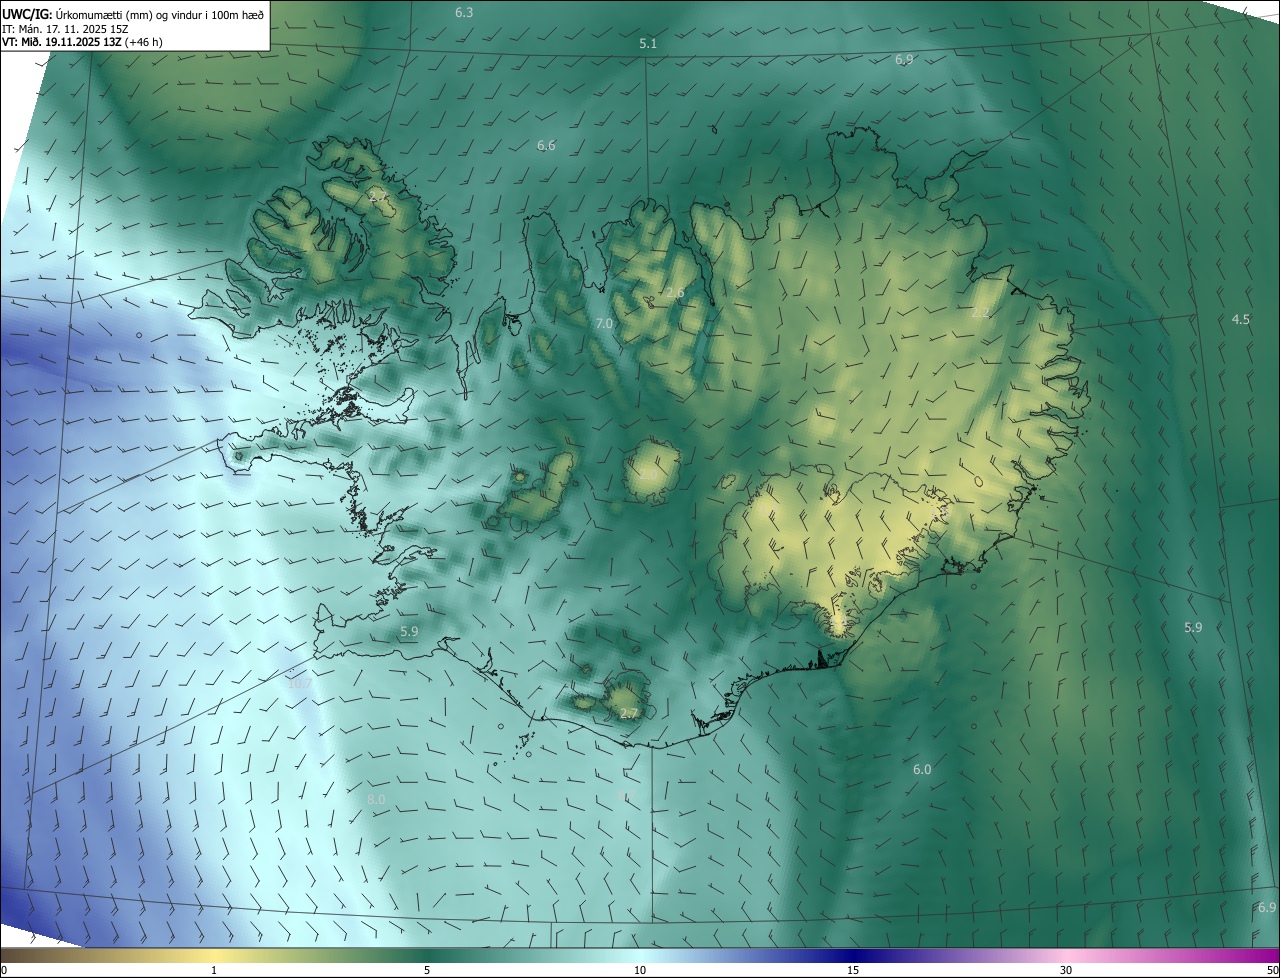Select the 2.6 value label in north Iceland
Screen dimensions: 1280x978
pyautogui.click(x=676, y=293)
